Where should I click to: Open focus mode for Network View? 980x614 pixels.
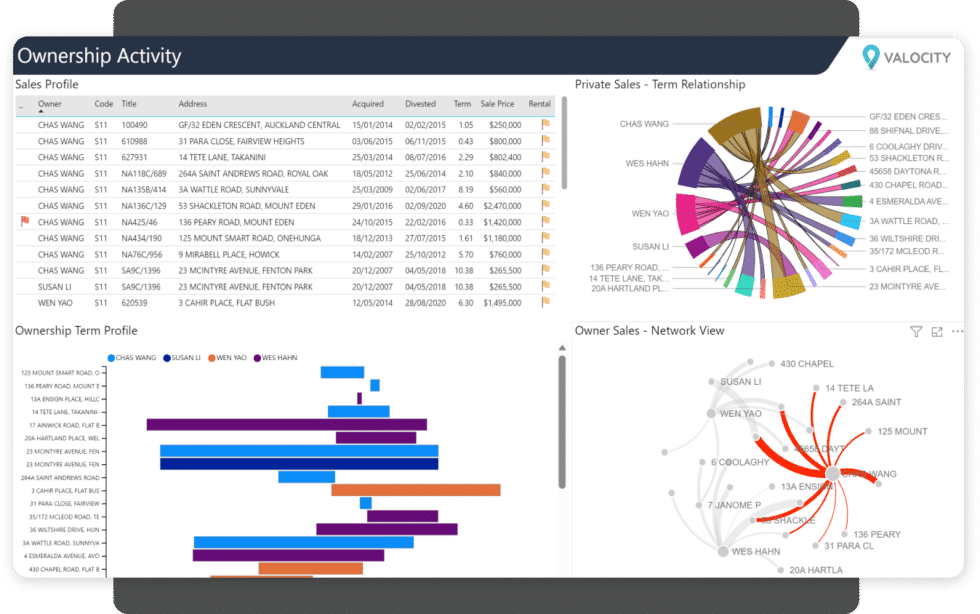coord(937,332)
